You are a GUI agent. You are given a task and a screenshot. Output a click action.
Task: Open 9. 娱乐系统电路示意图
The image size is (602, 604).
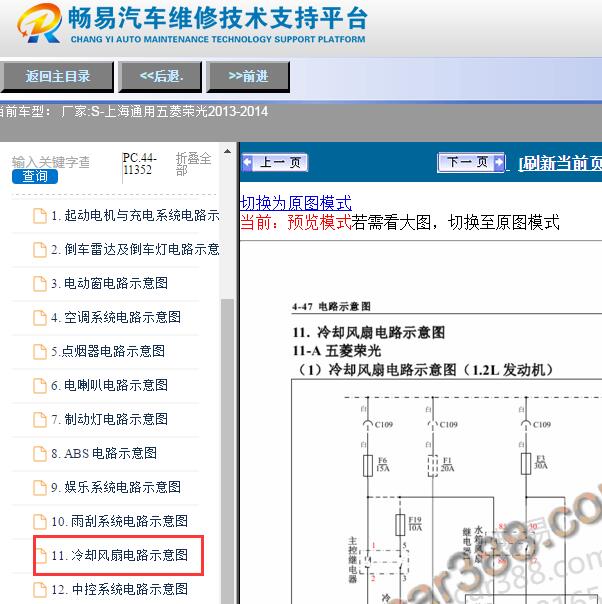tap(116, 487)
